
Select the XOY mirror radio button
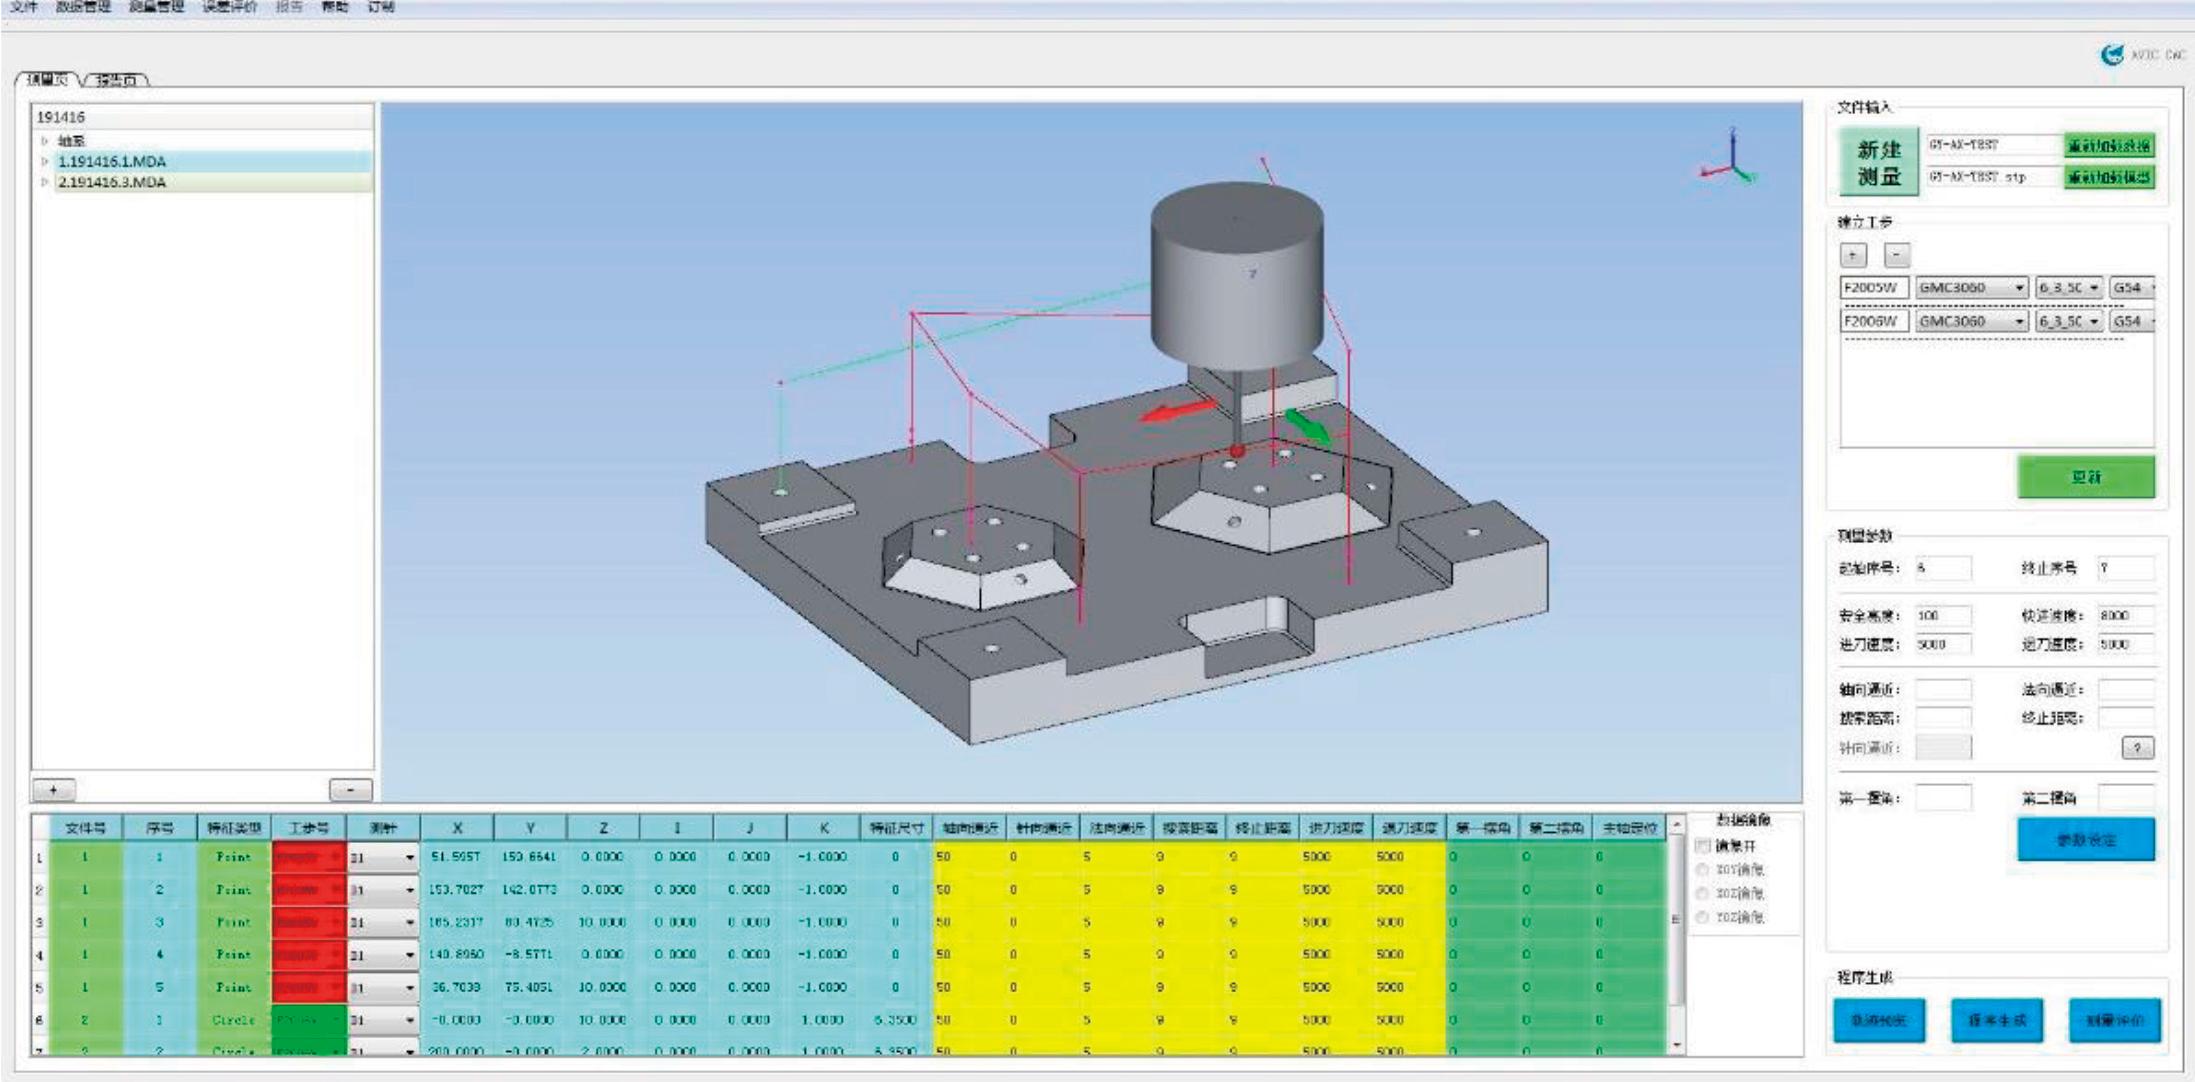click(x=1702, y=870)
